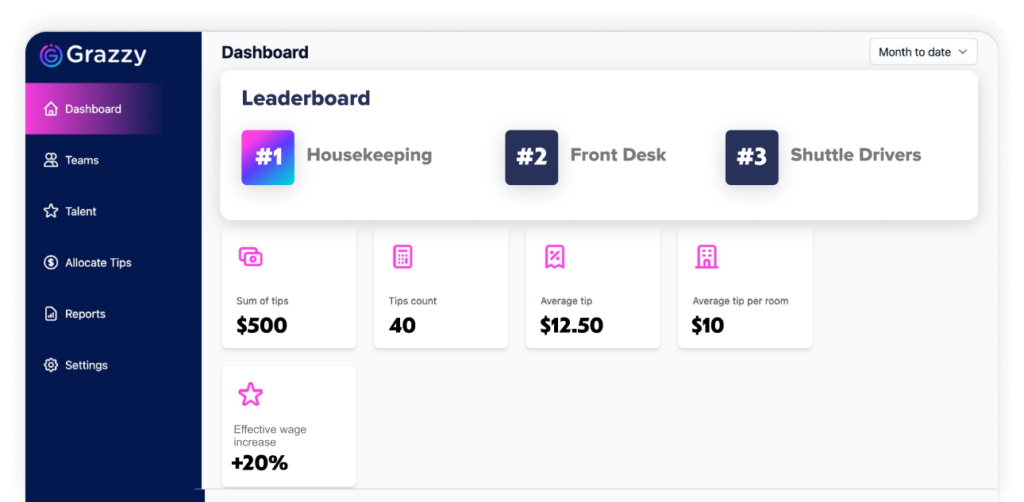Click the Reports document icon
The image size is (1024, 502).
click(x=51, y=314)
